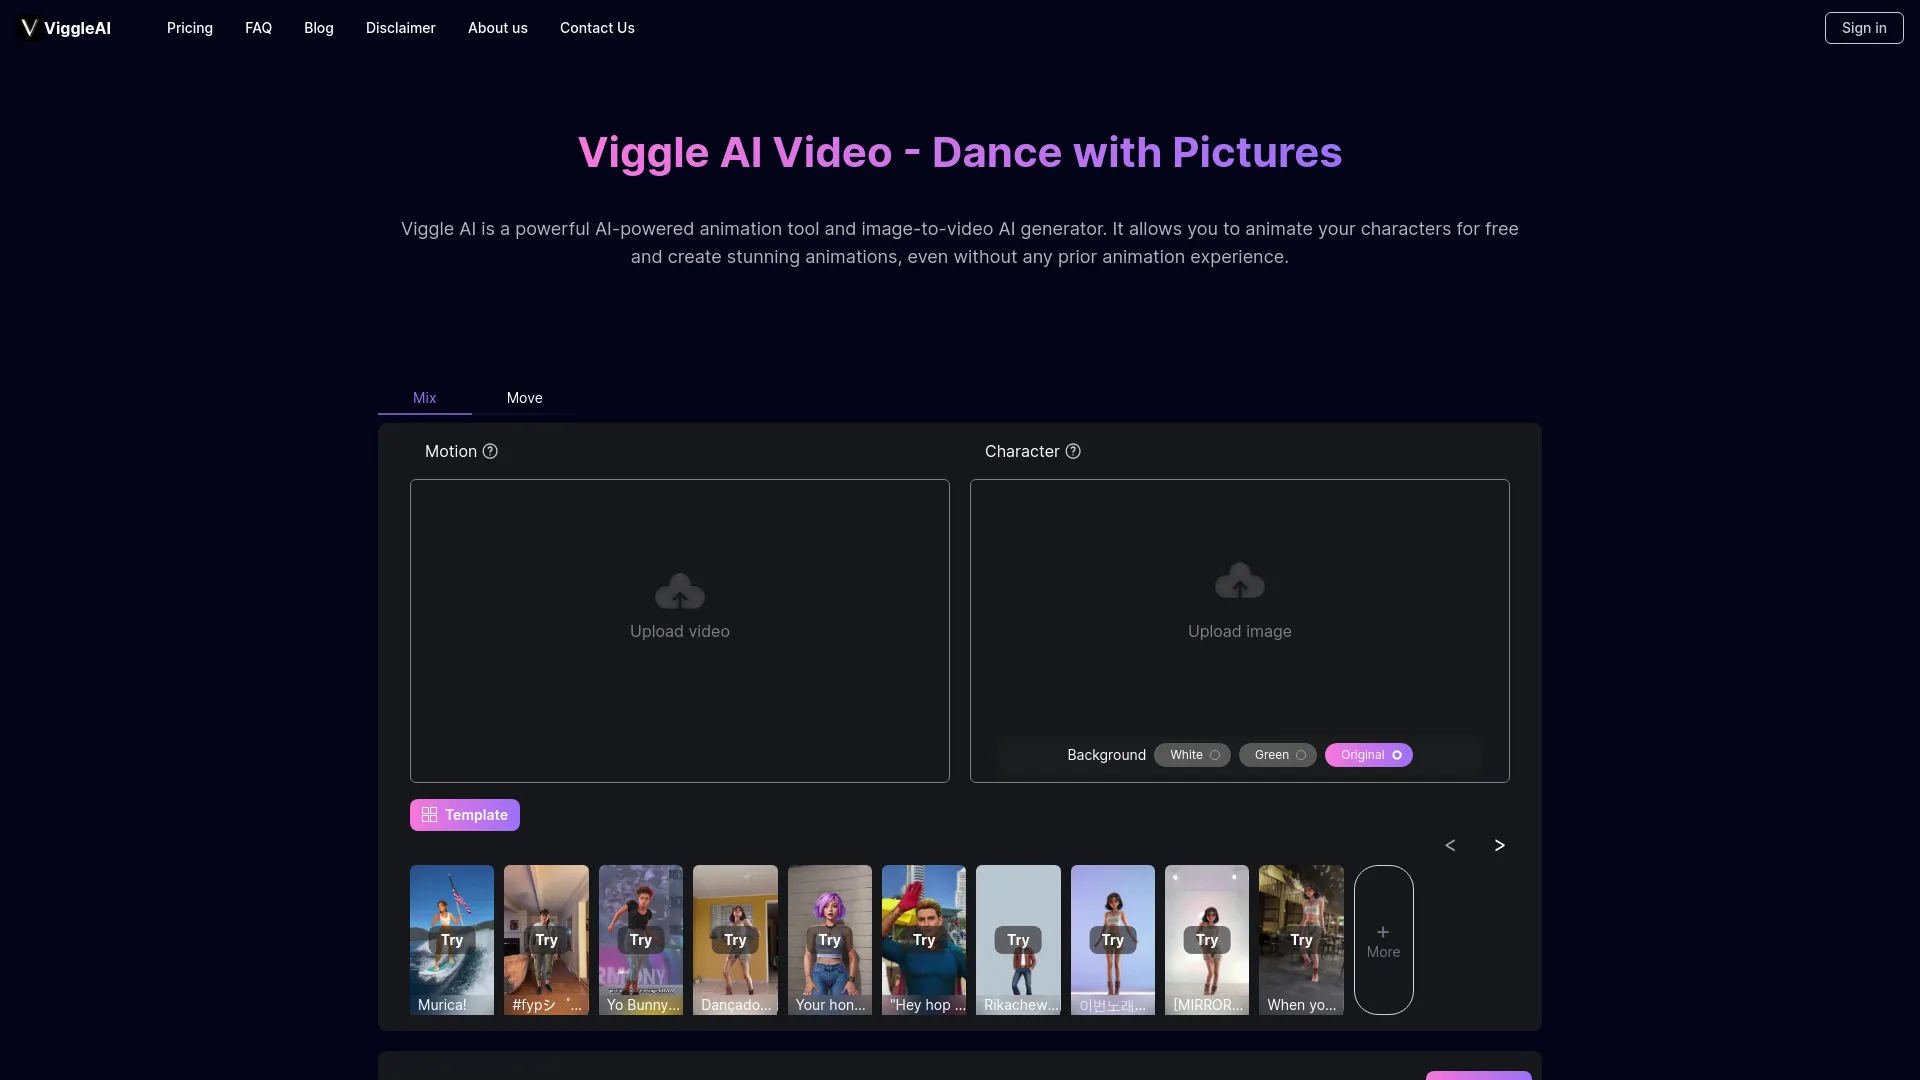Open the Disclaimer page link
This screenshot has height=1080, width=1920.
tap(400, 28)
